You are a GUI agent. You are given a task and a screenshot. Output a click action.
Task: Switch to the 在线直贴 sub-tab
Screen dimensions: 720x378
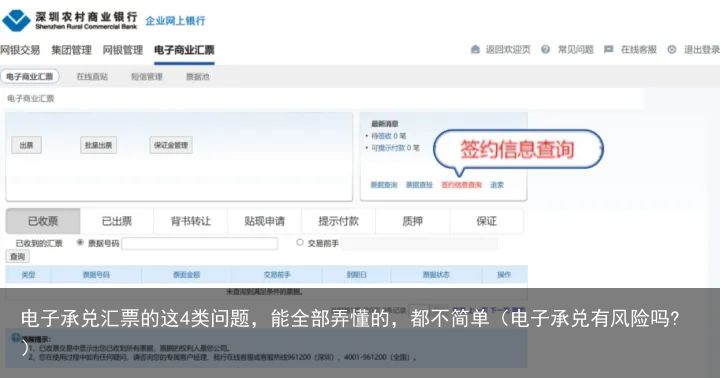click(x=92, y=77)
